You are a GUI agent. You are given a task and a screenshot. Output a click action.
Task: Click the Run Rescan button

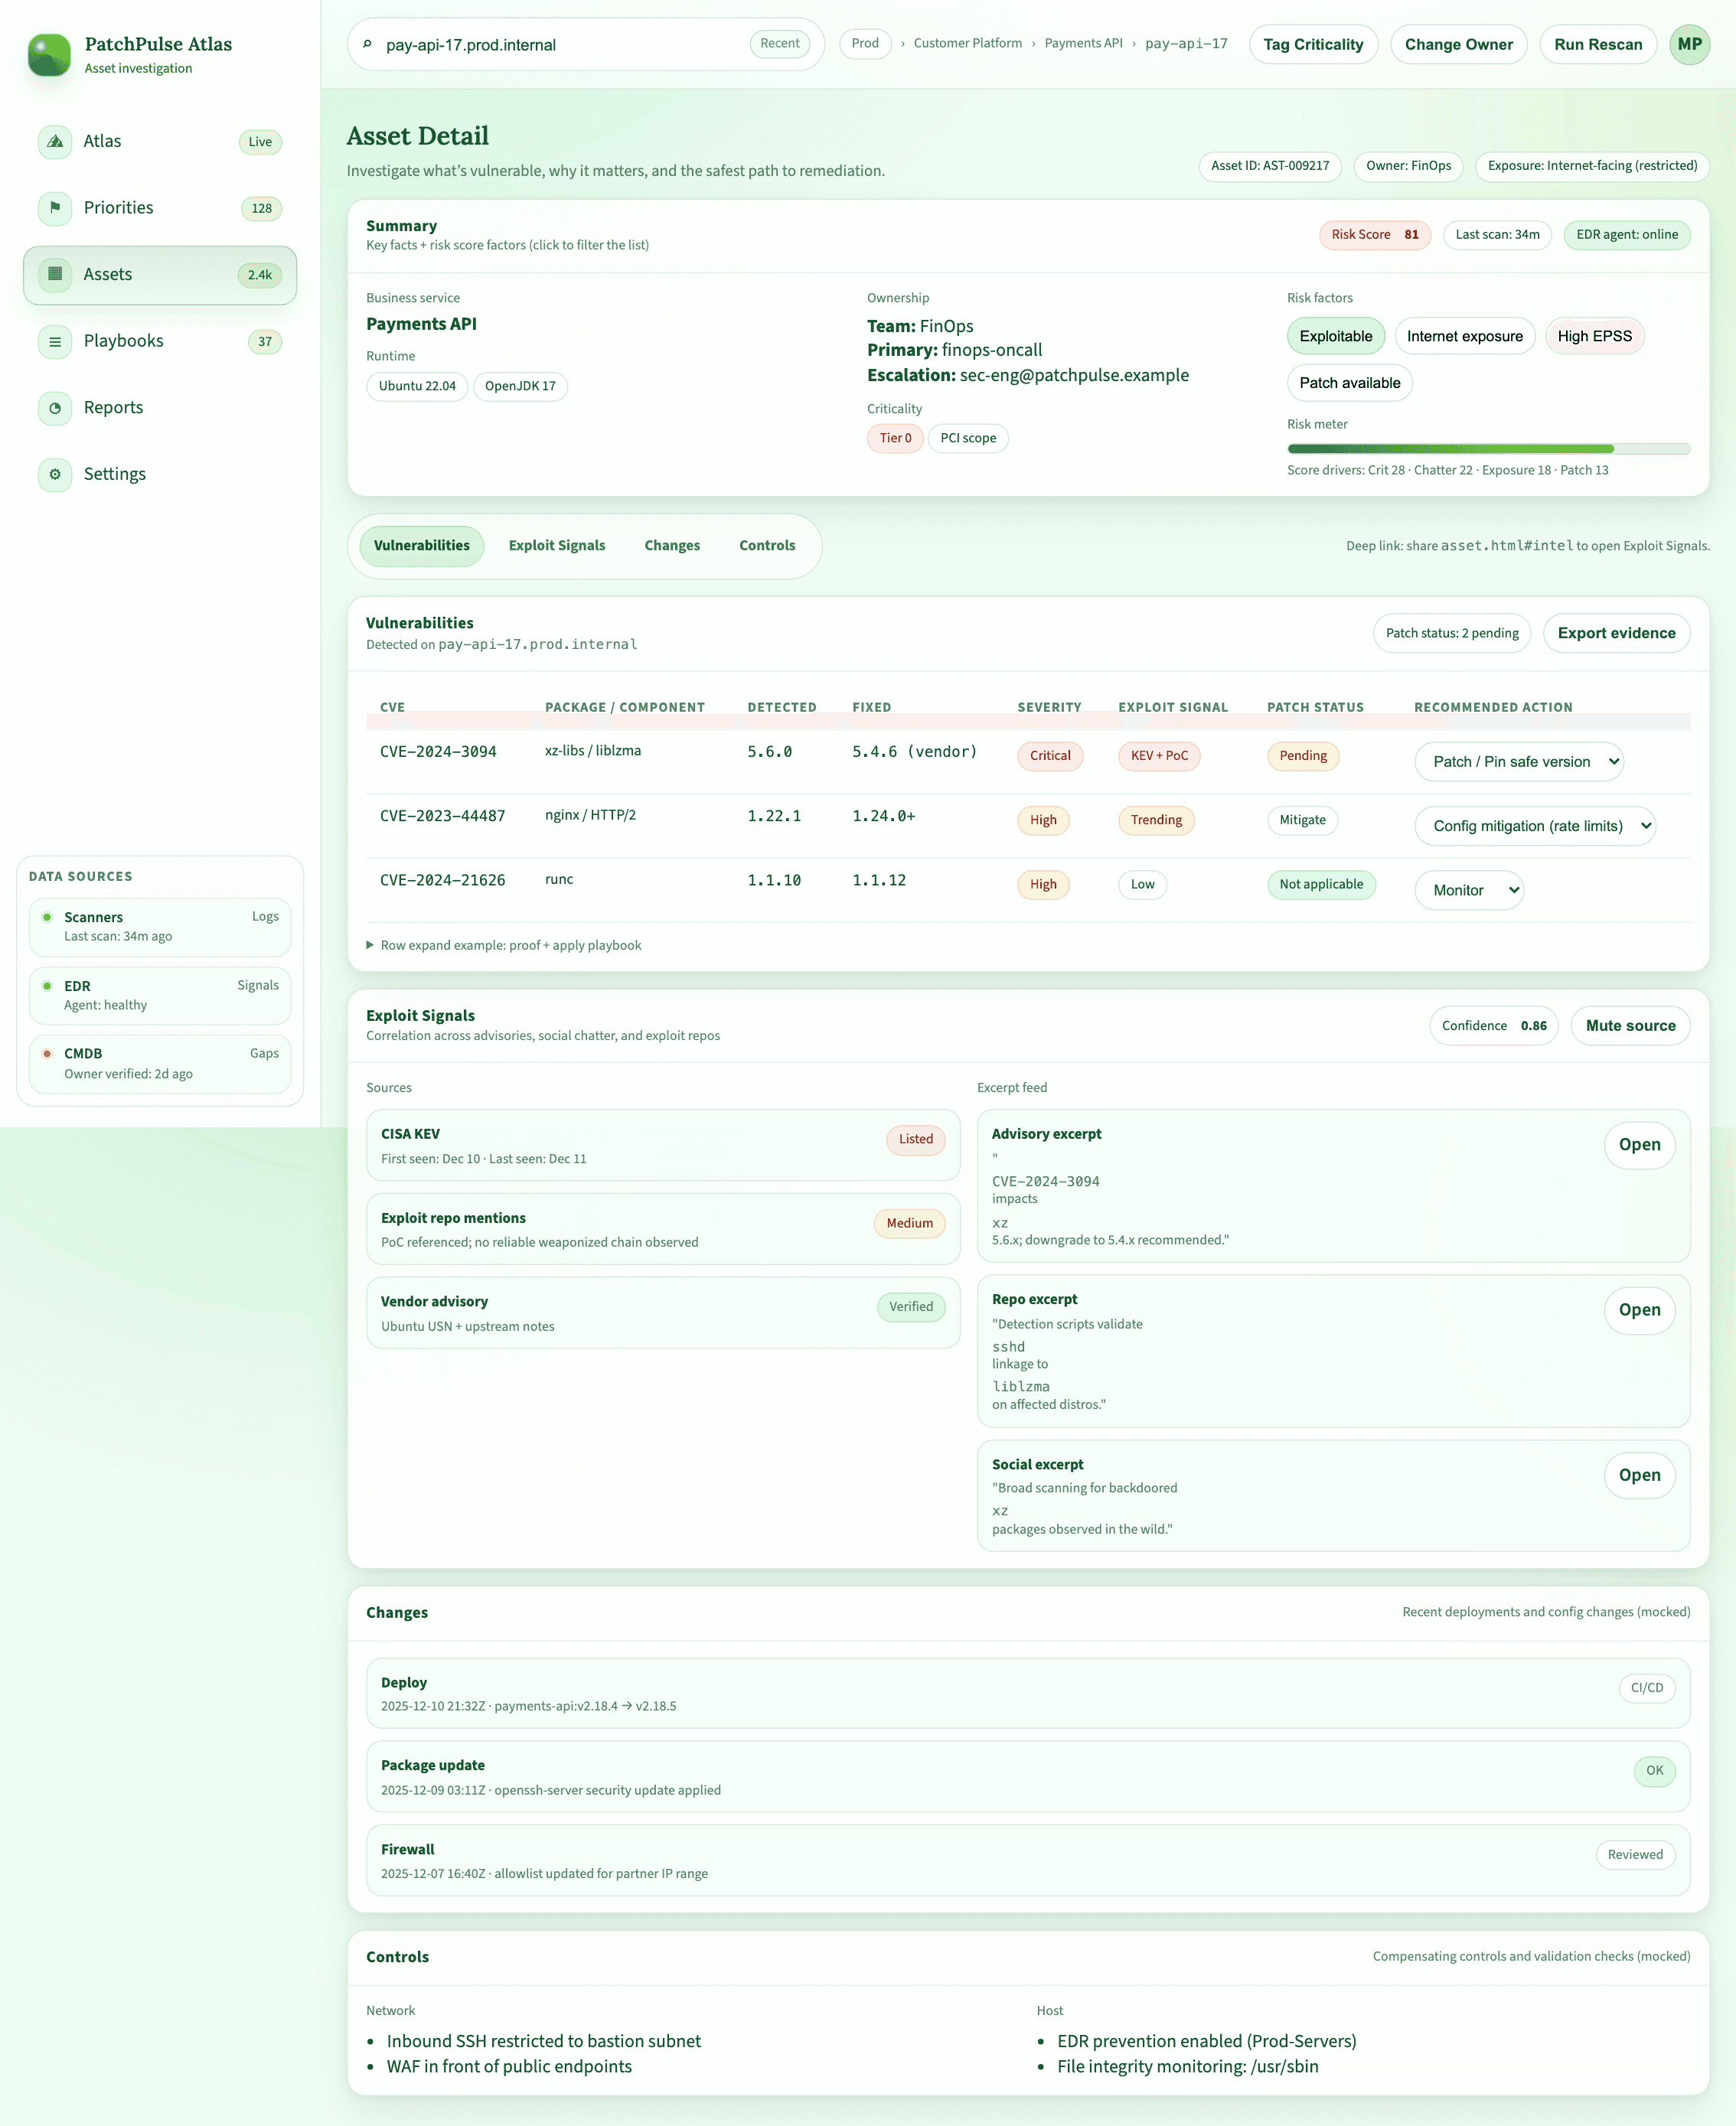coord(1598,44)
